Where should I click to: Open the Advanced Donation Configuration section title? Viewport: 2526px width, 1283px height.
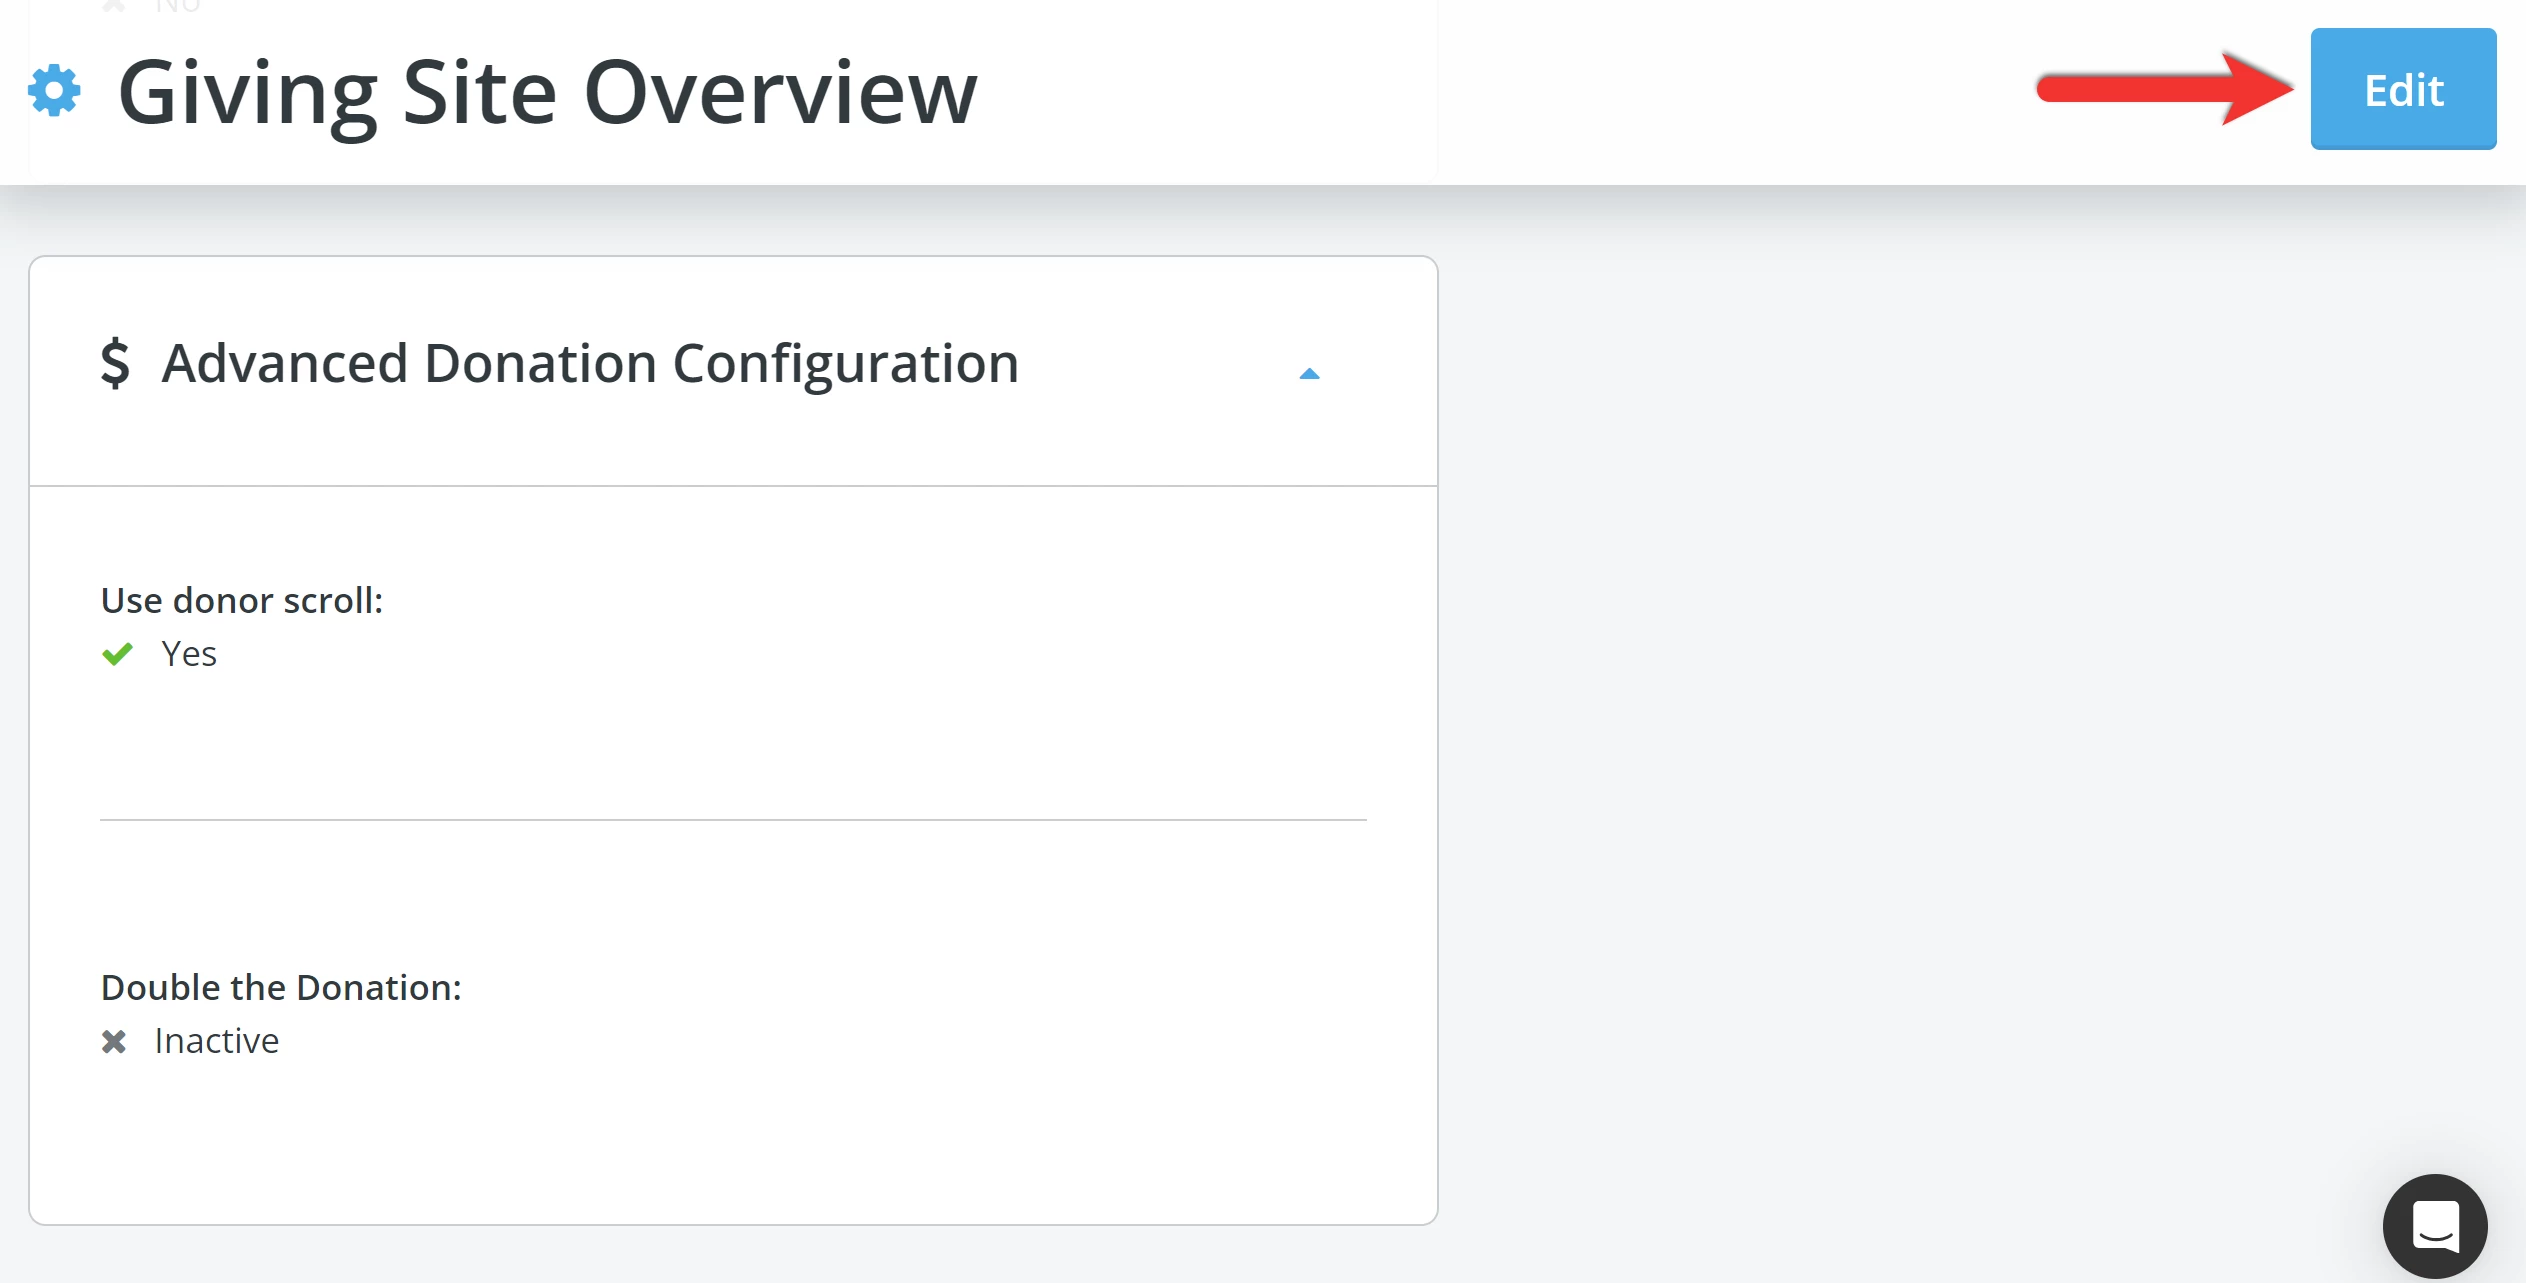coord(588,363)
